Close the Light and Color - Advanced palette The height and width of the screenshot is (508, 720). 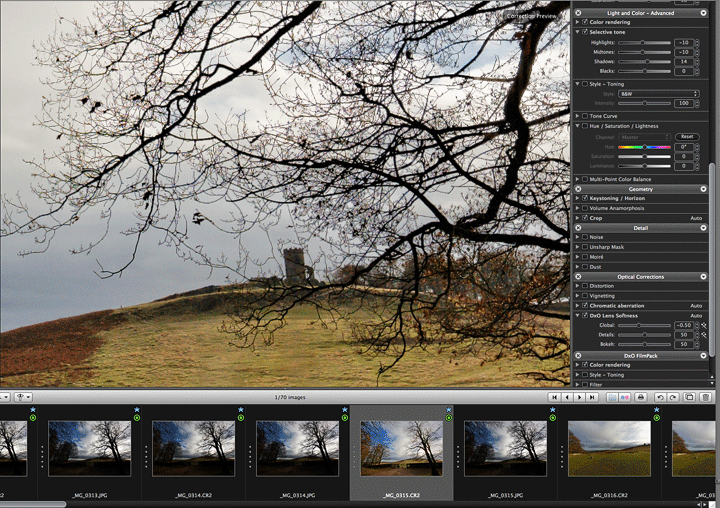578,13
